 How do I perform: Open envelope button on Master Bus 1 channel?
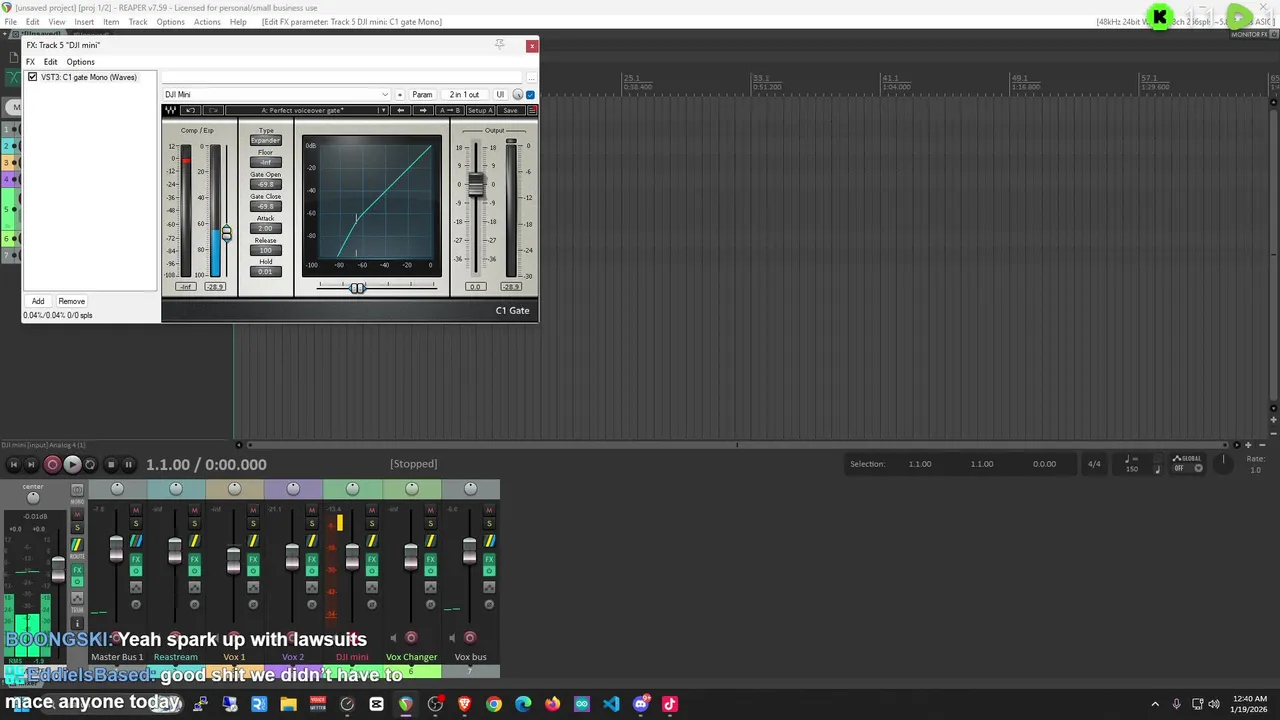[x=136, y=587]
